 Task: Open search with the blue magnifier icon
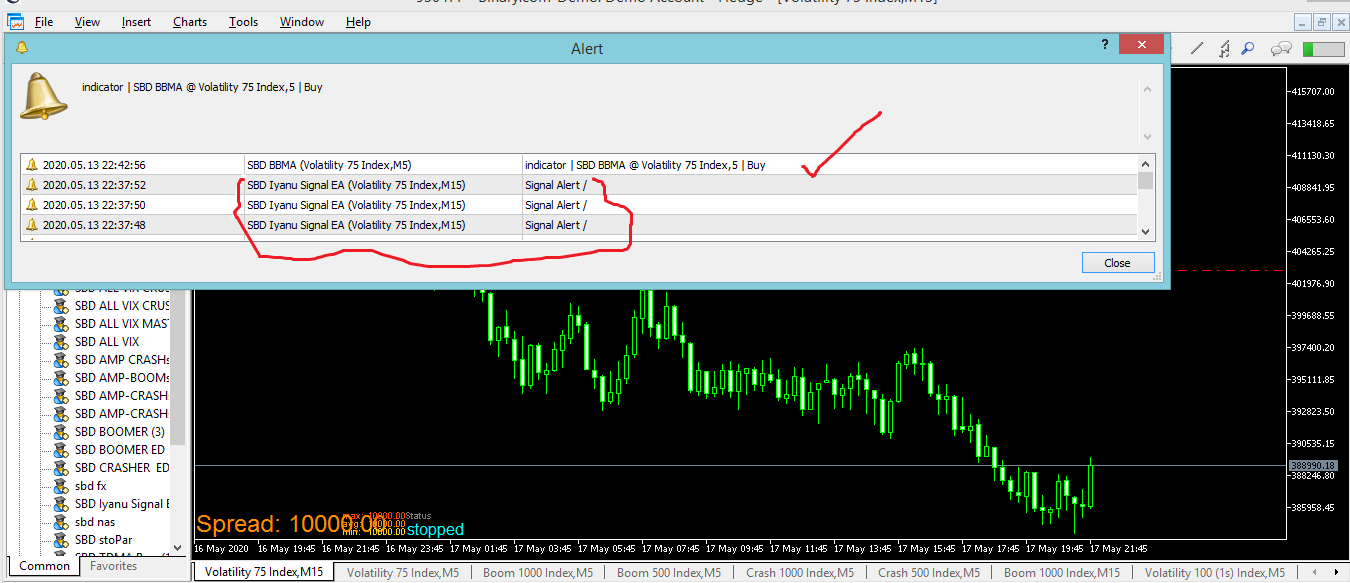(1248, 48)
